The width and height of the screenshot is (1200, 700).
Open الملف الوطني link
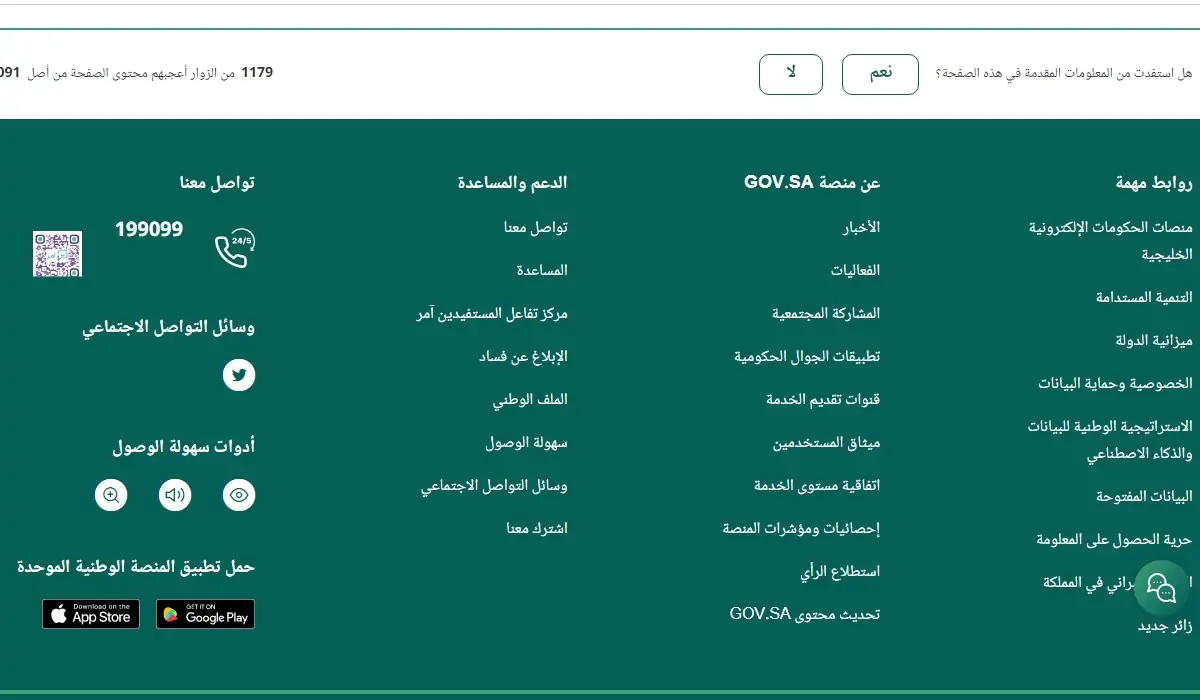[530, 399]
